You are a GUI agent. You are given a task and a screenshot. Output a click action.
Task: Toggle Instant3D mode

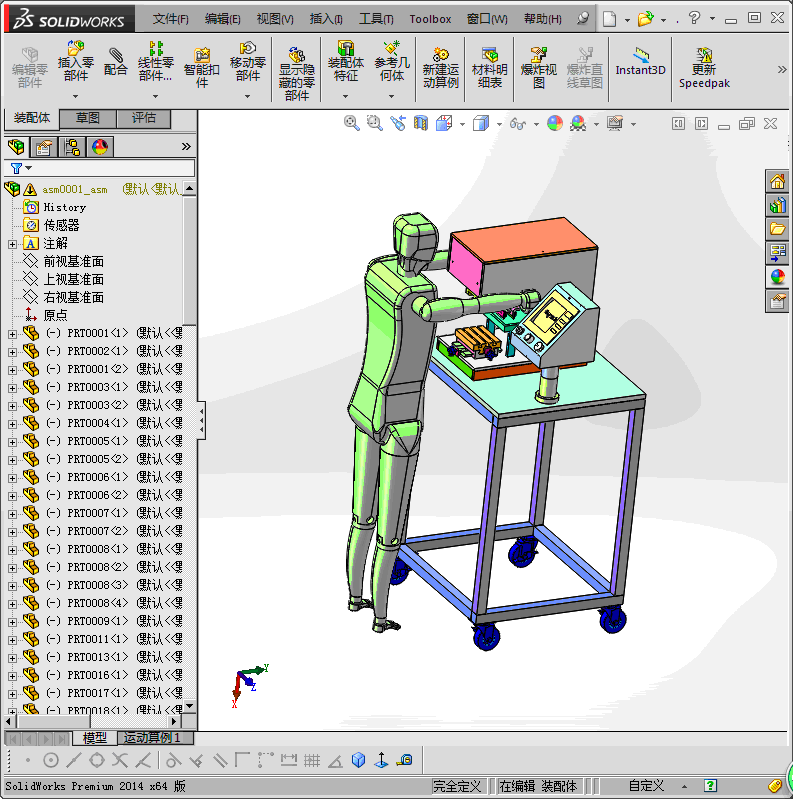(x=641, y=62)
